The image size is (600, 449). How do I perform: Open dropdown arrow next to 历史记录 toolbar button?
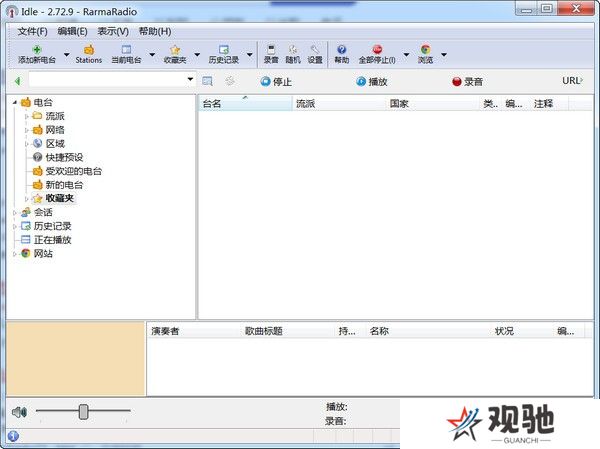(x=249, y=55)
